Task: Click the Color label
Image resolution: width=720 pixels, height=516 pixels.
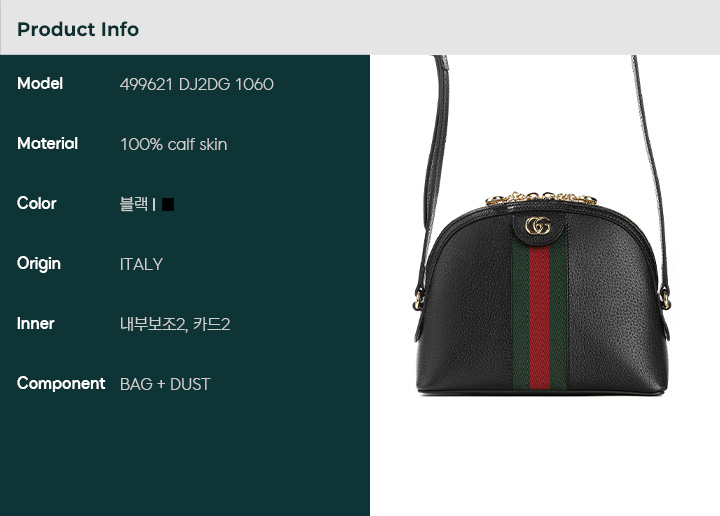Action: (x=37, y=203)
